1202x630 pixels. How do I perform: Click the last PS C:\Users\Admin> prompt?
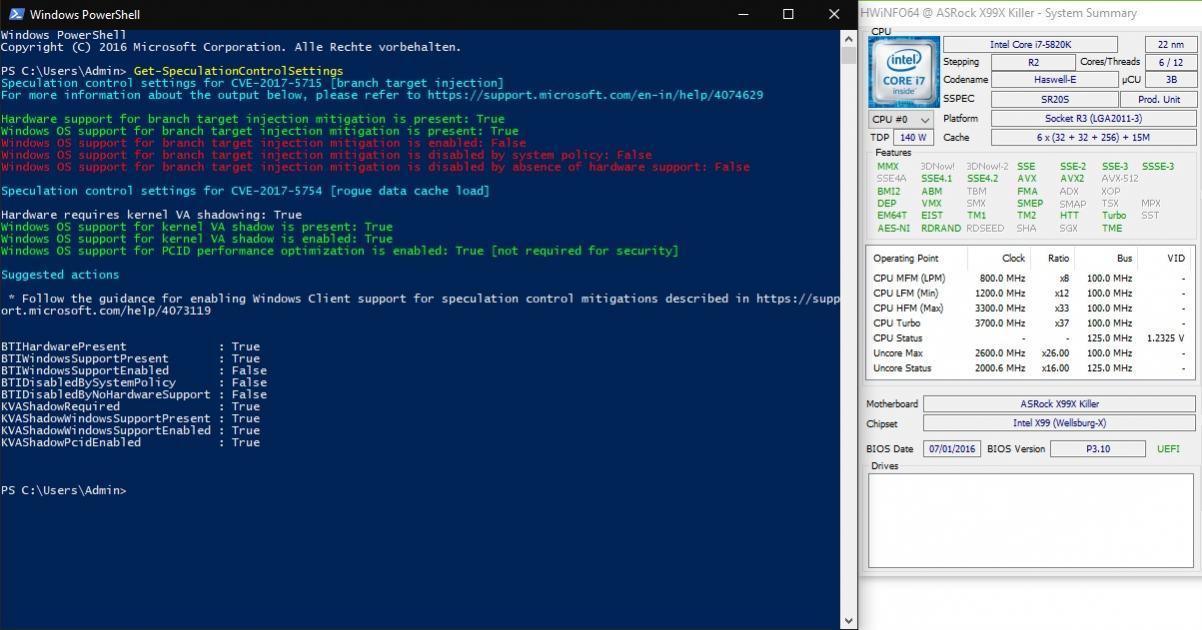pos(64,490)
